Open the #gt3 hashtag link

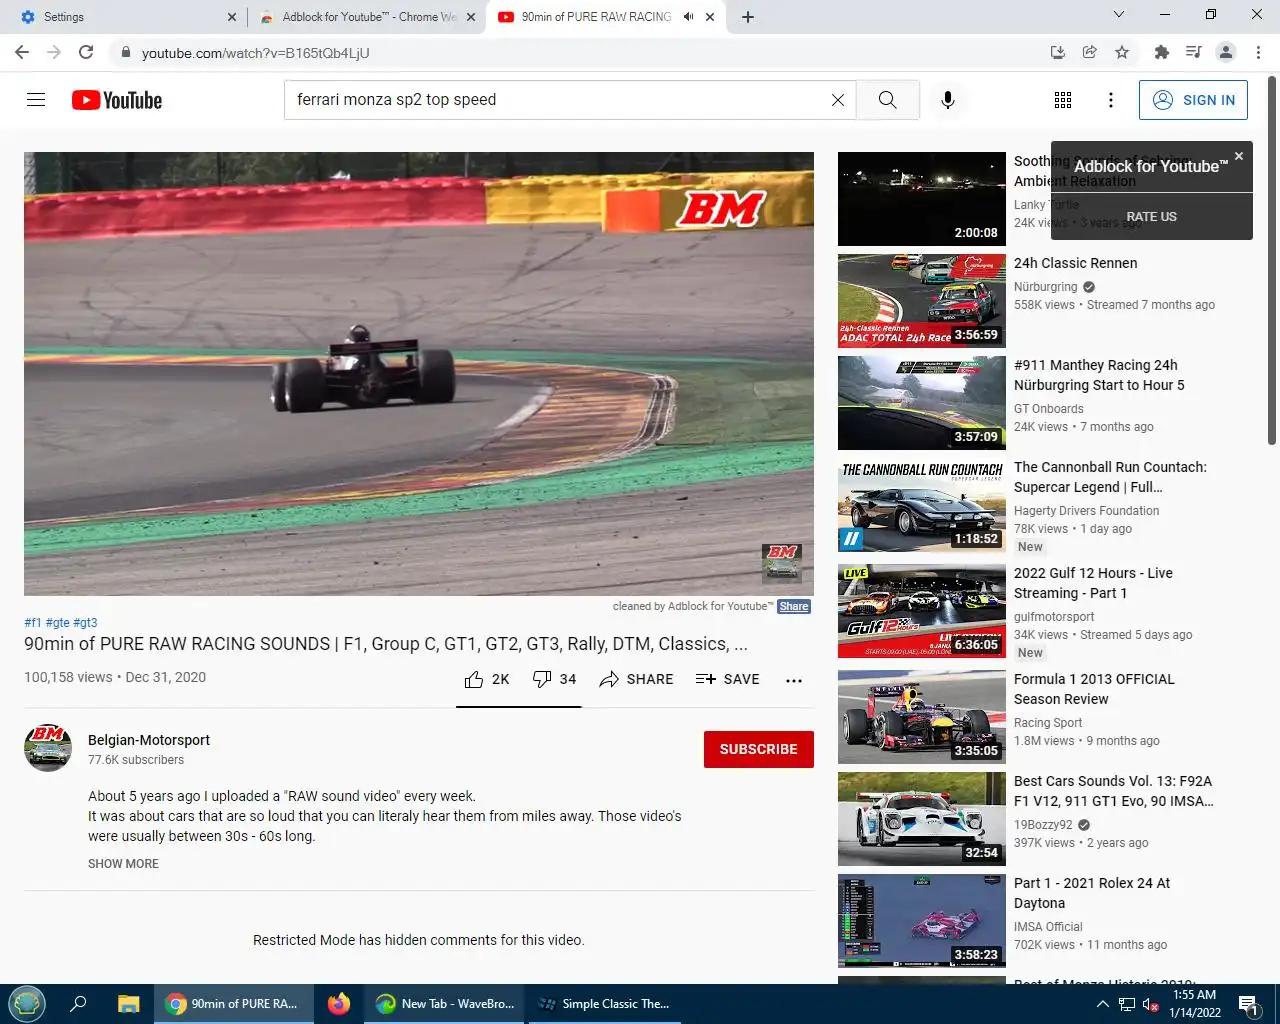pyautogui.click(x=85, y=623)
